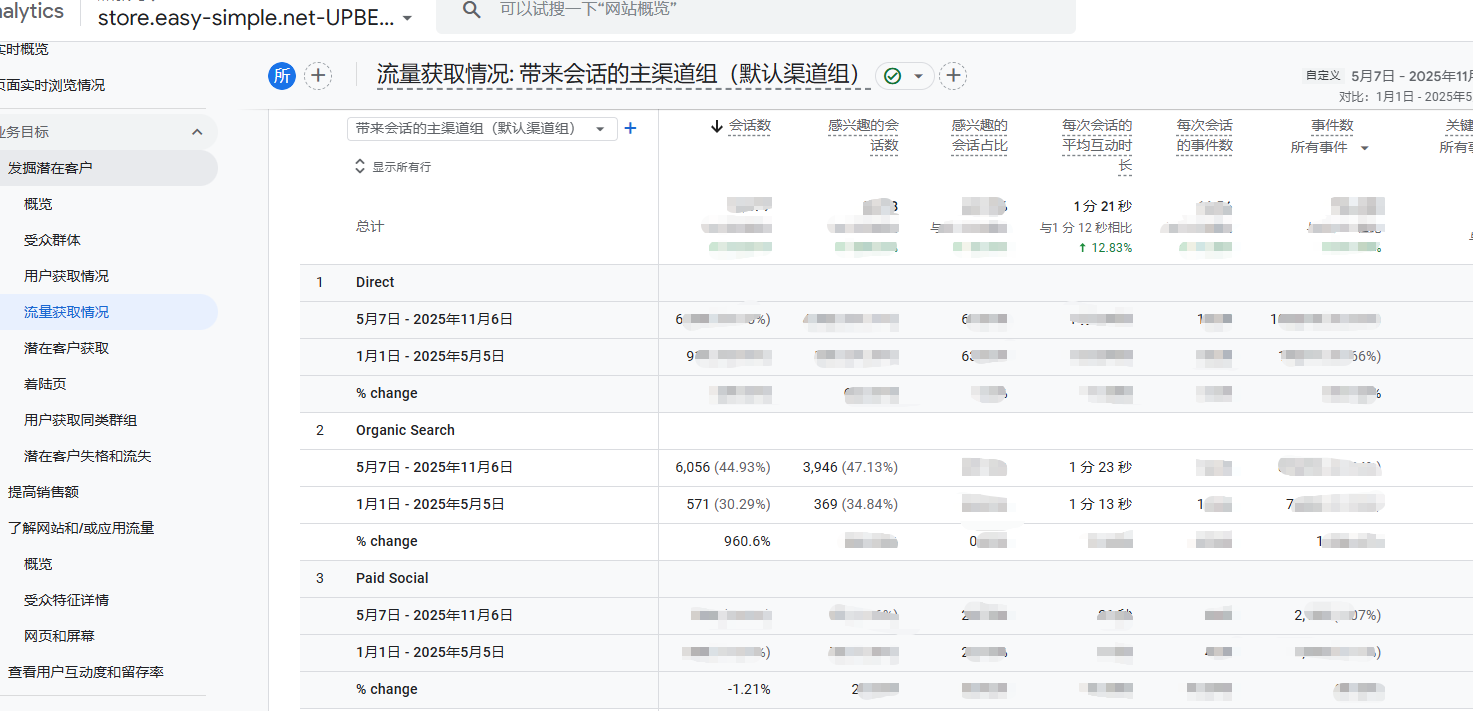Select 着陆页 in the sidebar
This screenshot has height=711, width=1473.
pyautogui.click(x=45, y=384)
